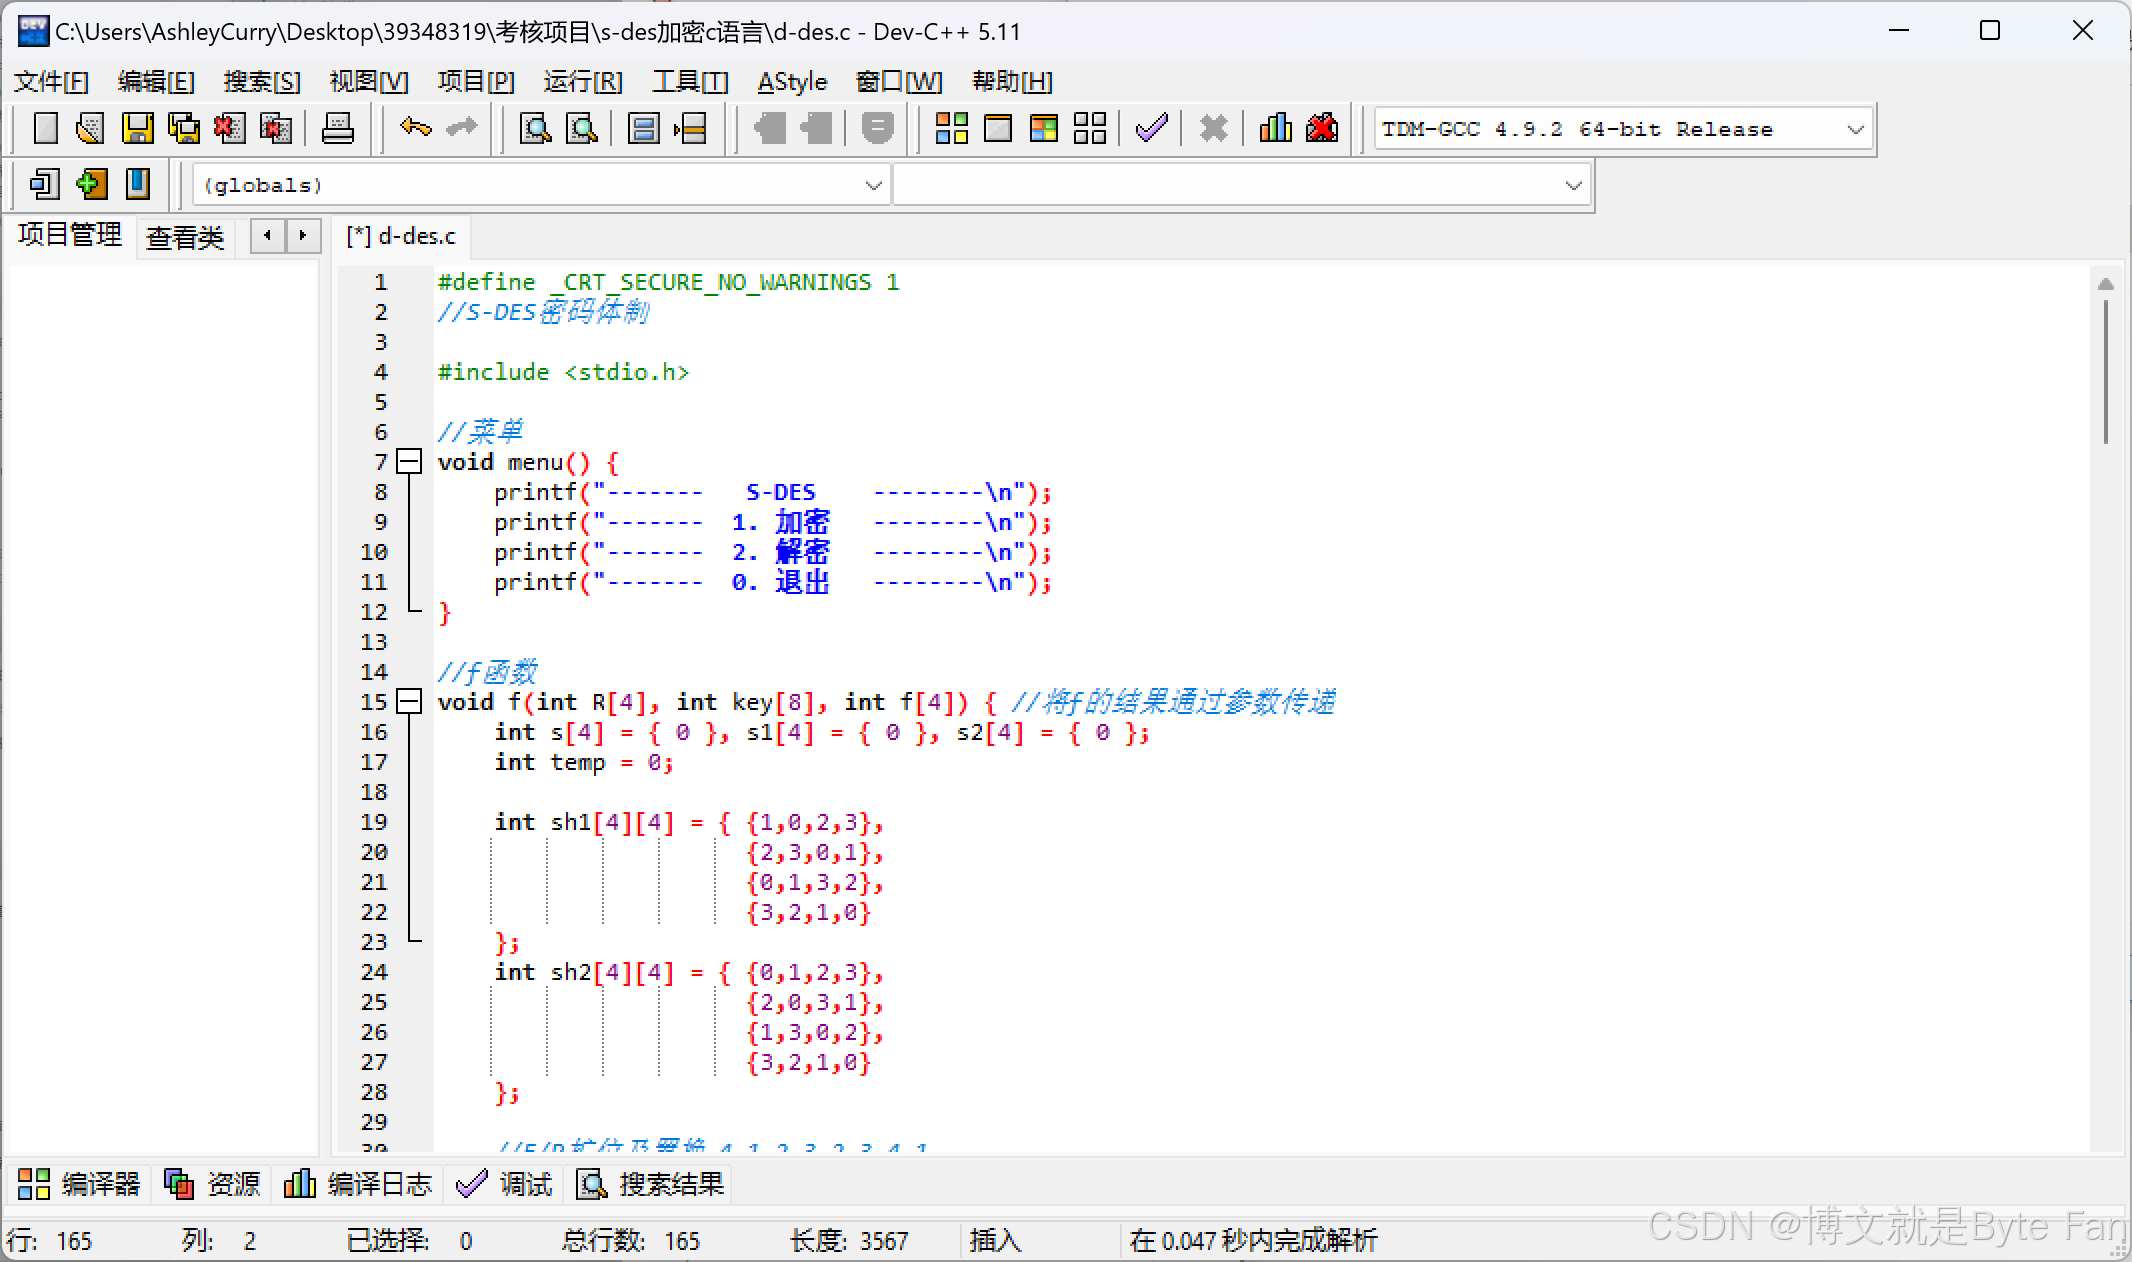2132x1262 pixels.
Task: Open the AStyle menu
Action: (792, 81)
